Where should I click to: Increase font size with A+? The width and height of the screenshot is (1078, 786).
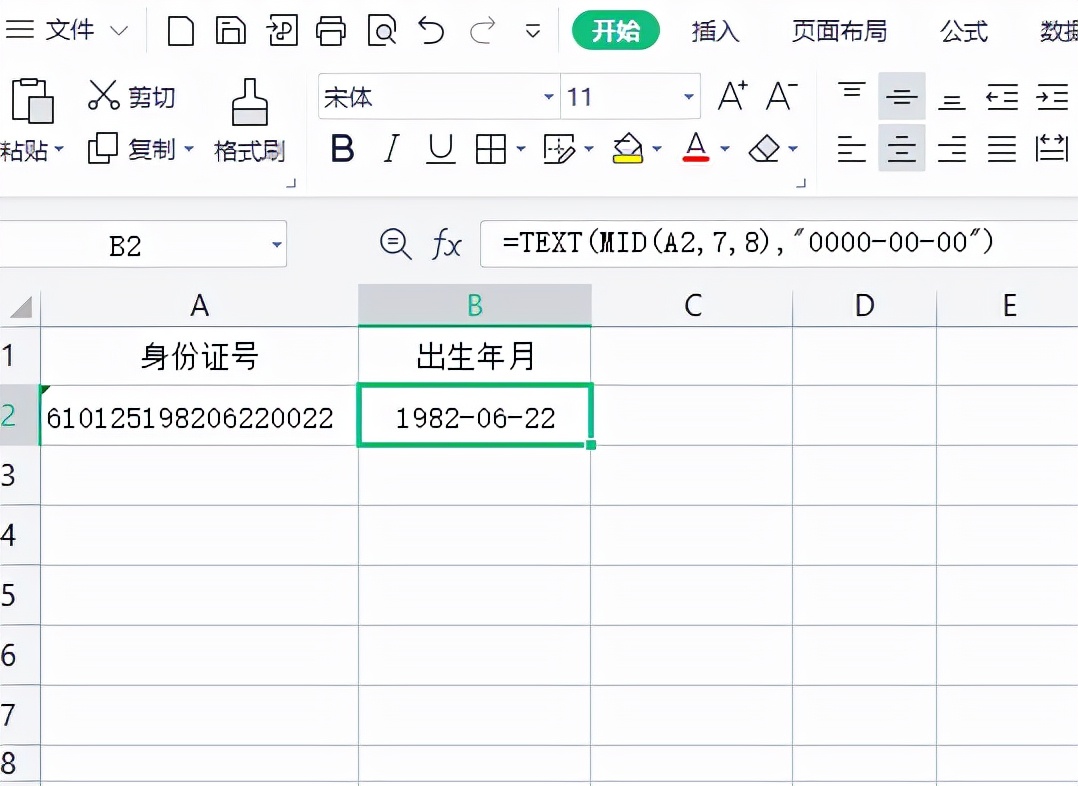click(732, 96)
